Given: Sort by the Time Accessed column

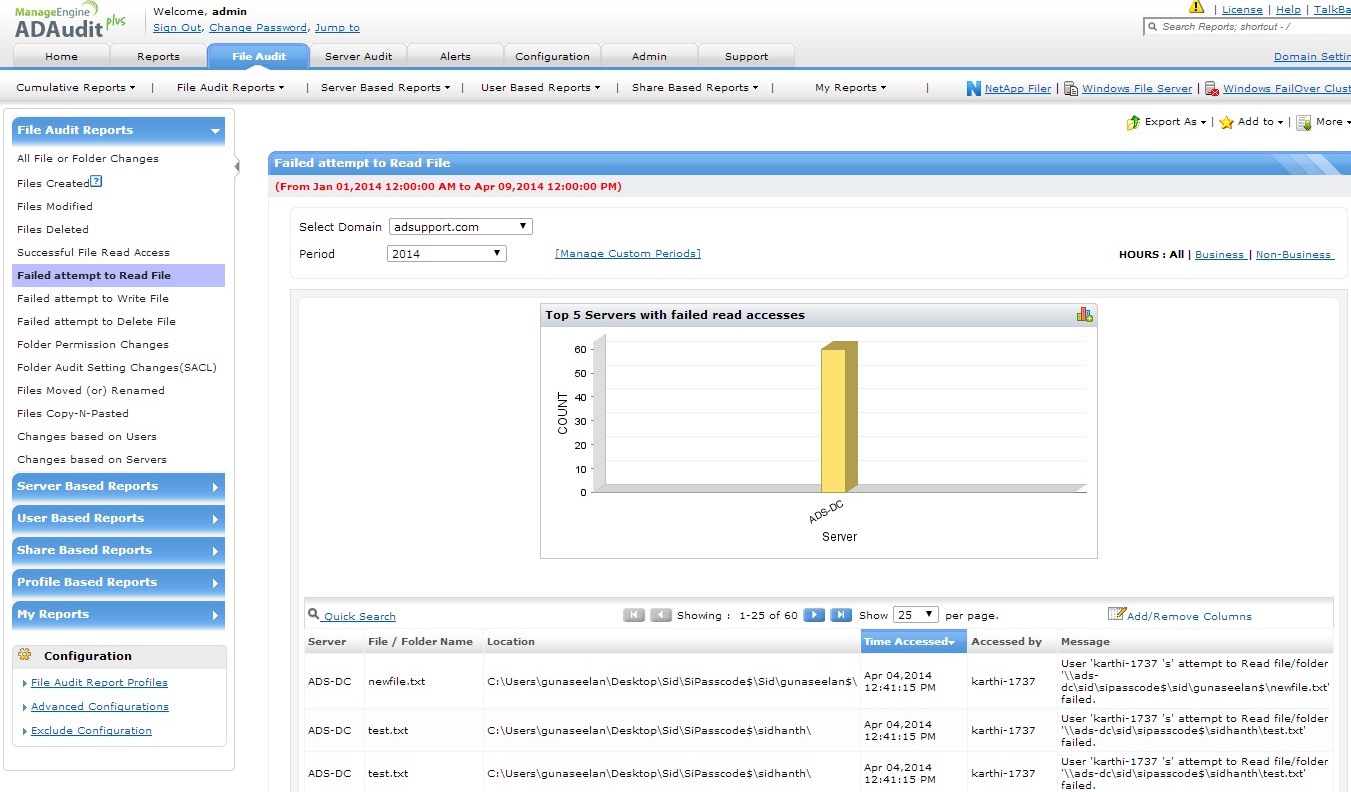Looking at the screenshot, I should click(906, 641).
